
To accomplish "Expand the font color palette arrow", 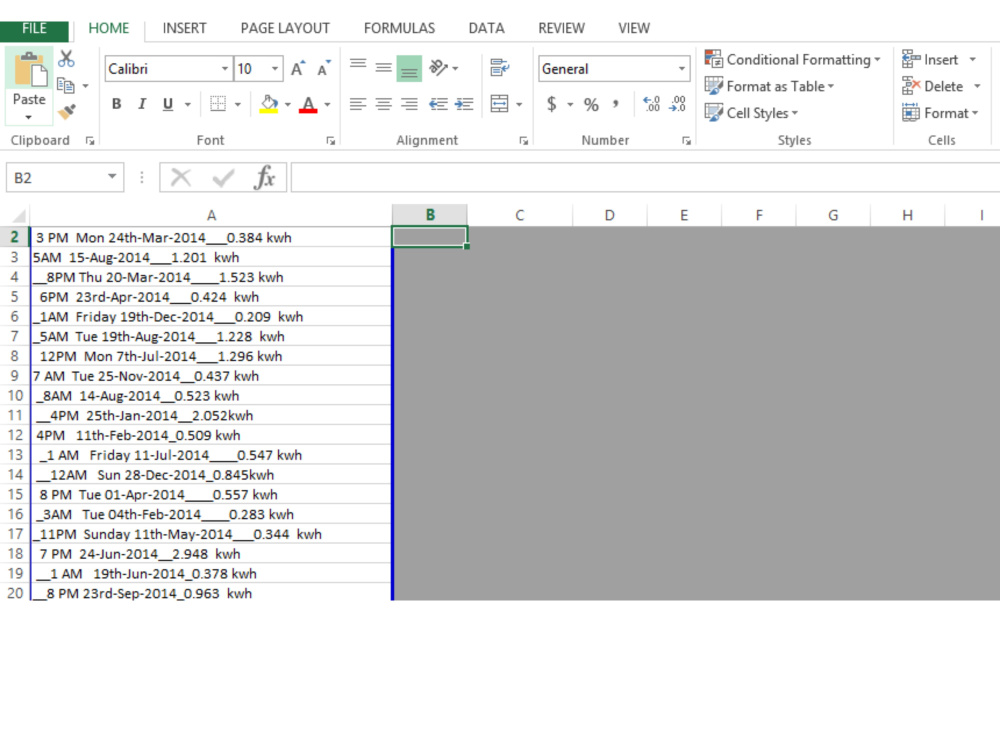I will click(327, 105).
